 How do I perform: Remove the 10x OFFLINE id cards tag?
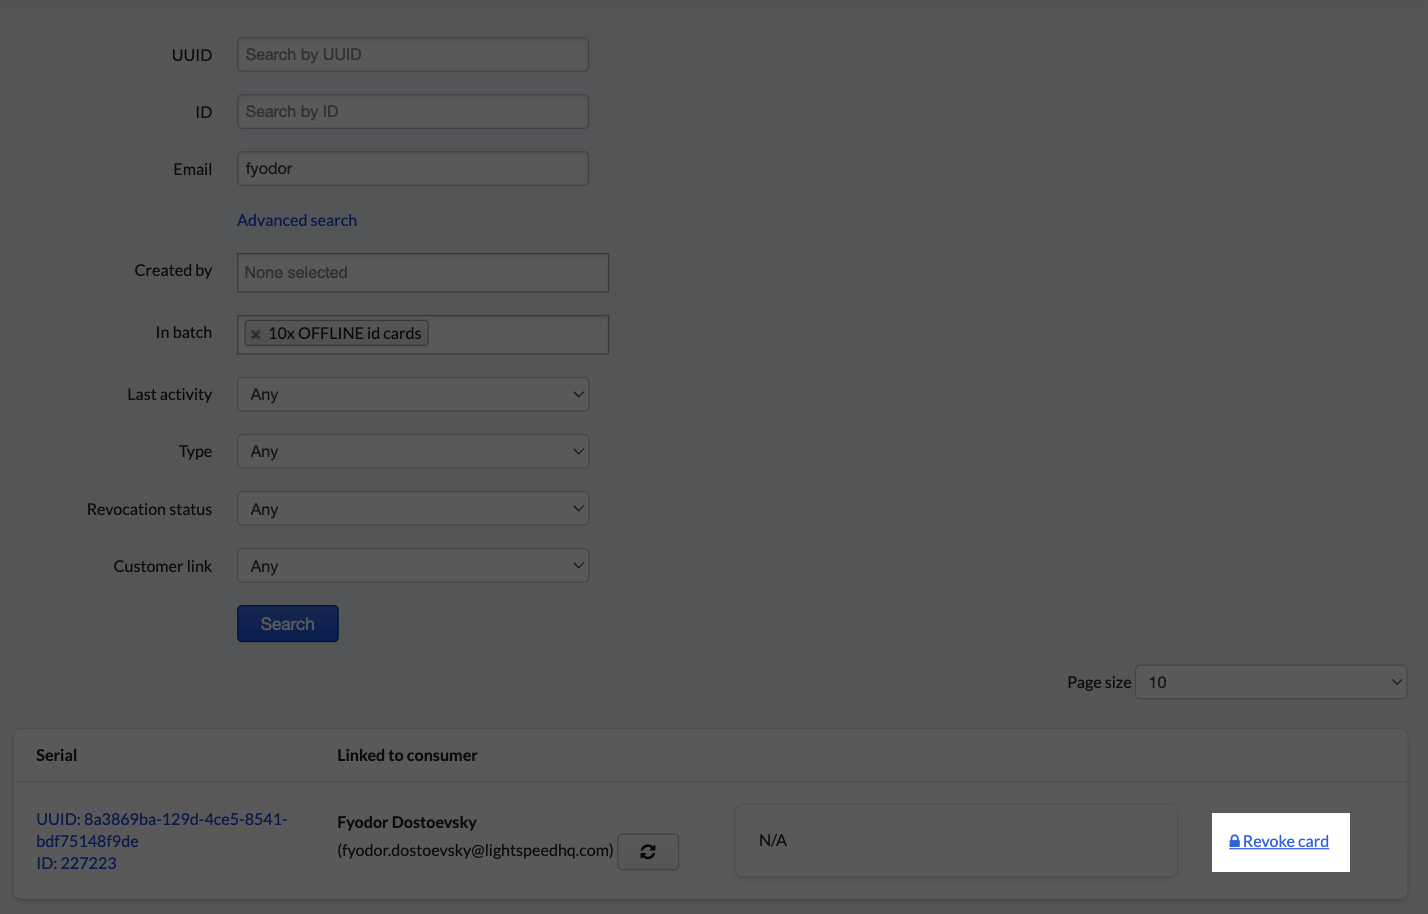click(x=256, y=334)
